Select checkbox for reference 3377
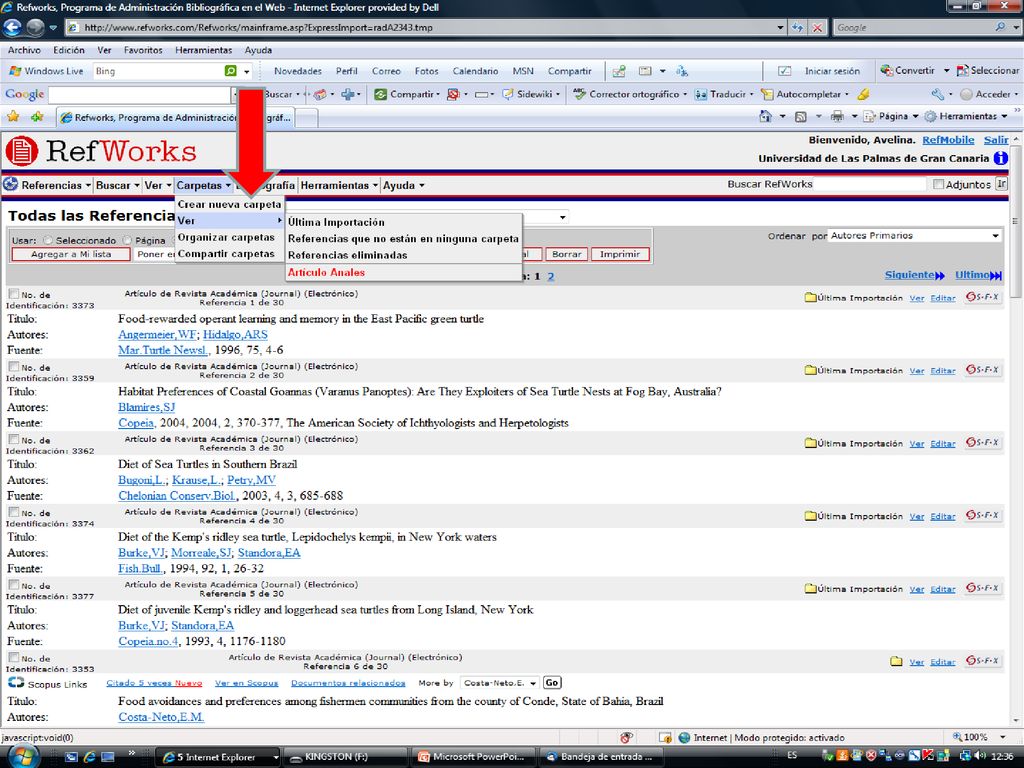This screenshot has height=768, width=1024. 13,585
